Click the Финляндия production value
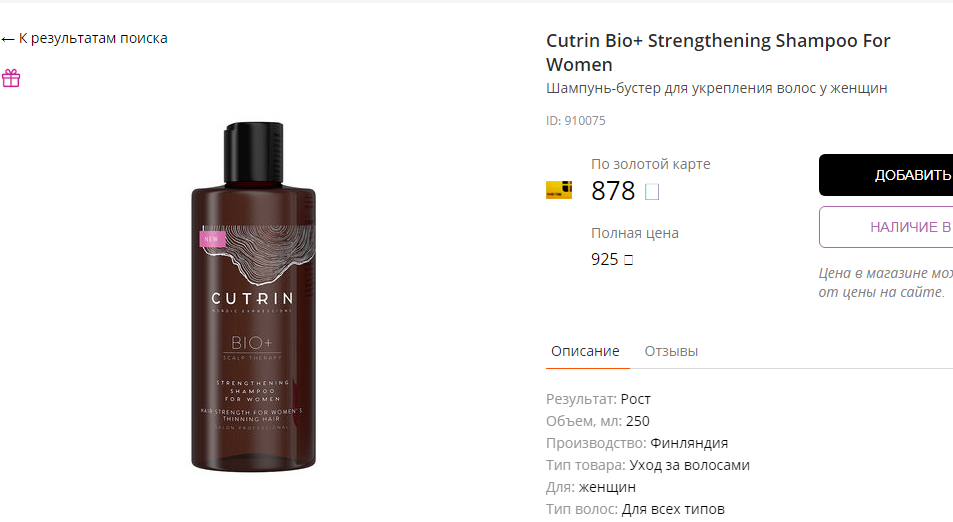 coord(689,443)
